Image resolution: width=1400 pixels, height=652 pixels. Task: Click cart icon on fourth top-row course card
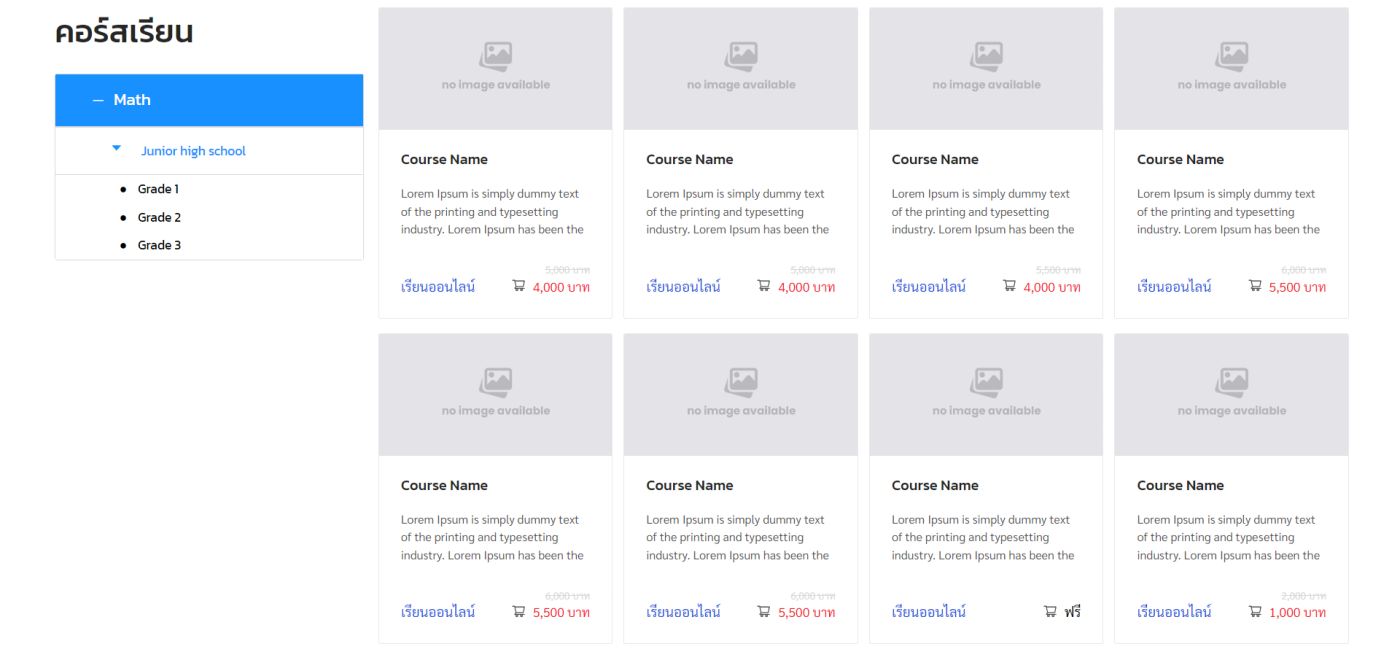click(1255, 286)
